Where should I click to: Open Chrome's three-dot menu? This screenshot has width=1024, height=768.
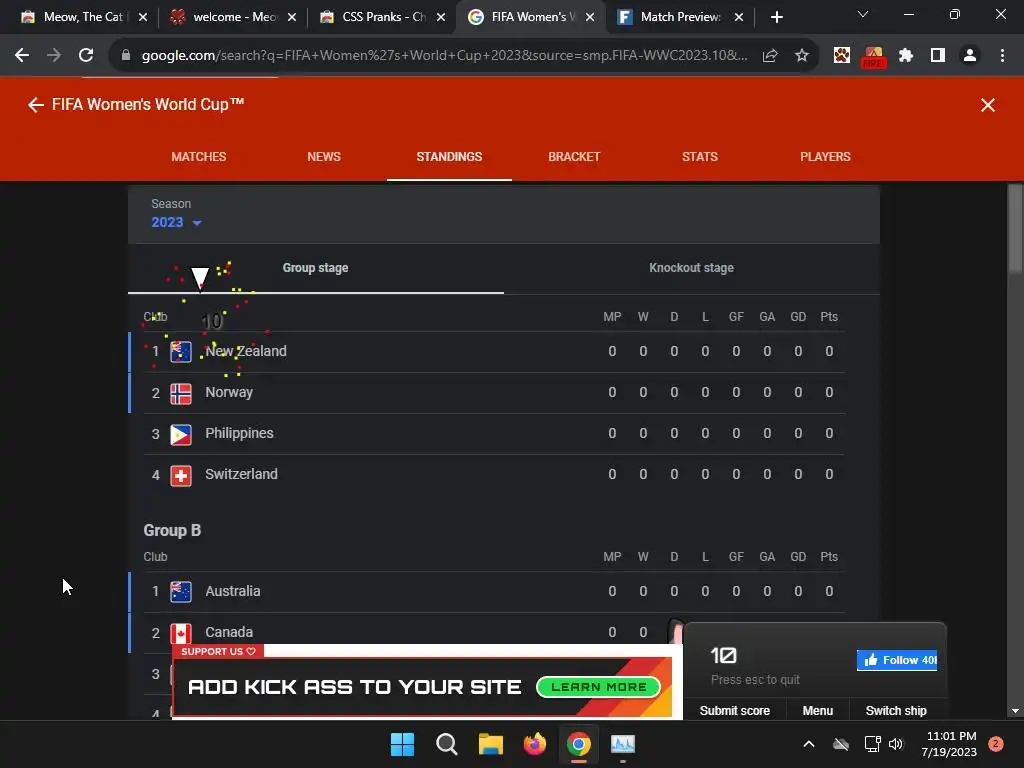(1002, 56)
